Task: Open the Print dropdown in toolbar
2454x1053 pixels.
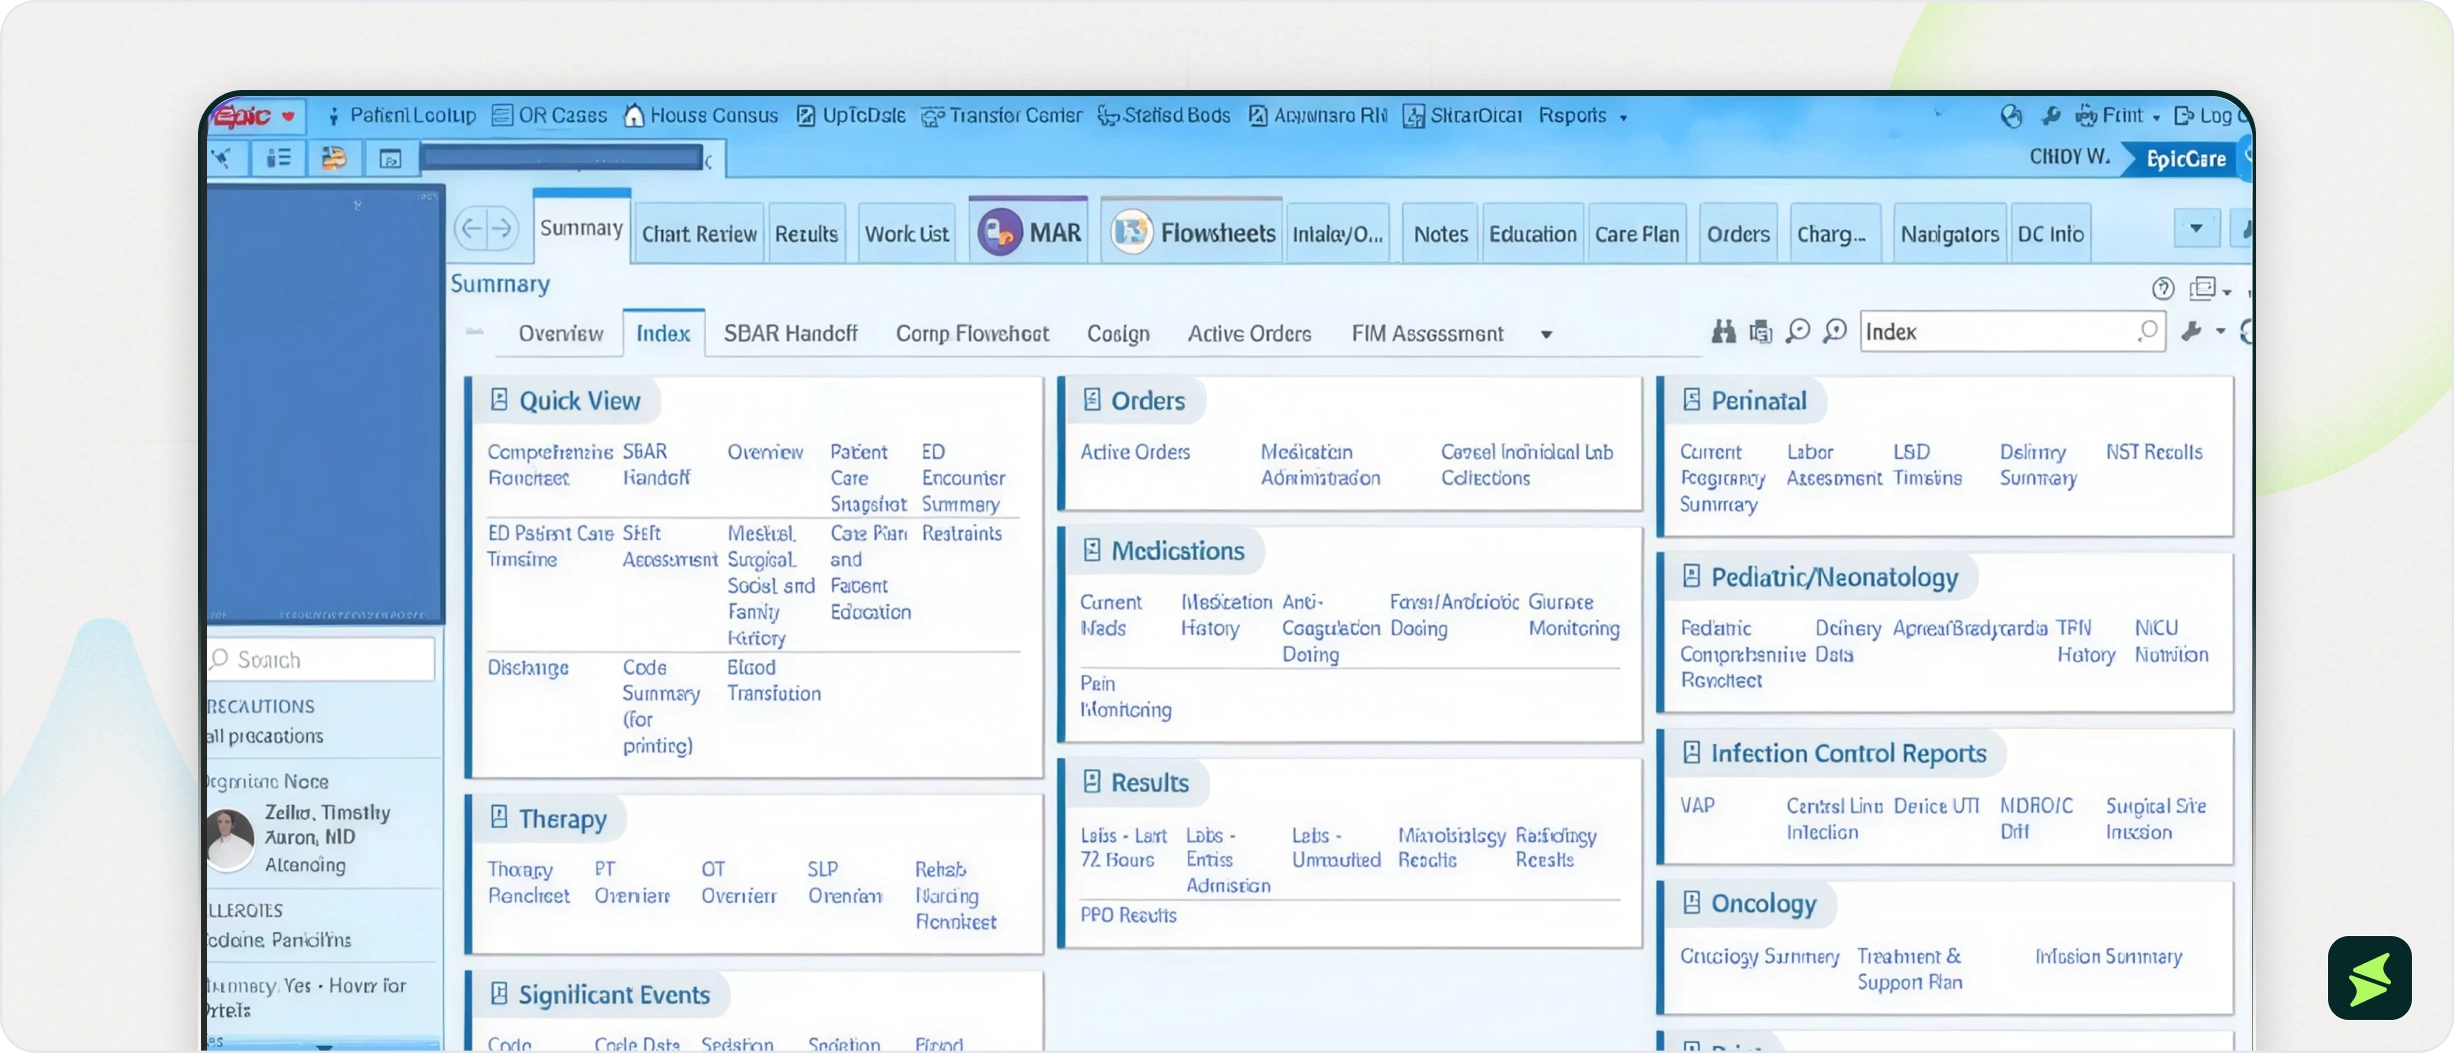Action: [2117, 116]
